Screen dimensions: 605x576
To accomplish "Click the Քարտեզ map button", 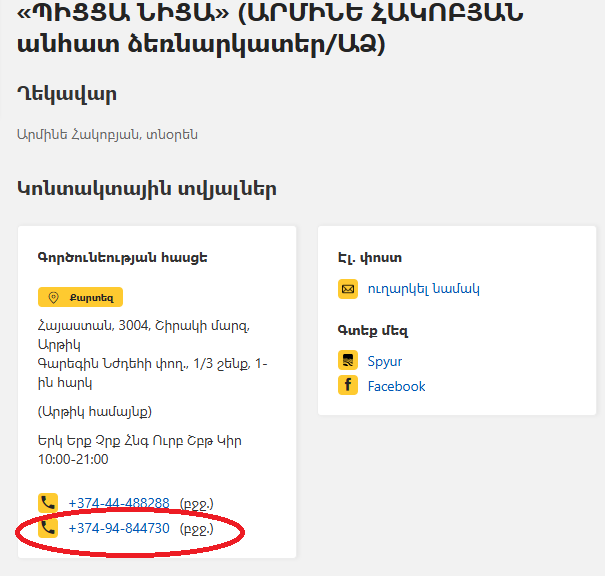I will pos(80,297).
